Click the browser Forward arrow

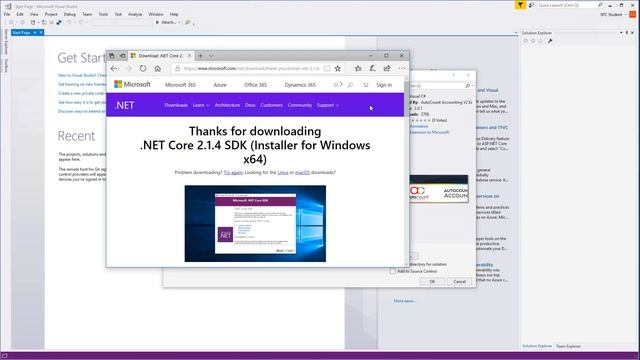129,69
